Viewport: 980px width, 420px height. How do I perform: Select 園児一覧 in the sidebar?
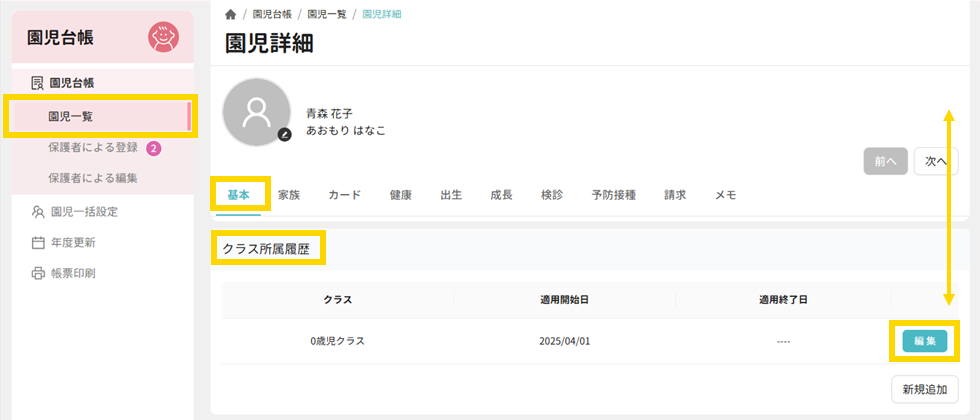(71, 116)
